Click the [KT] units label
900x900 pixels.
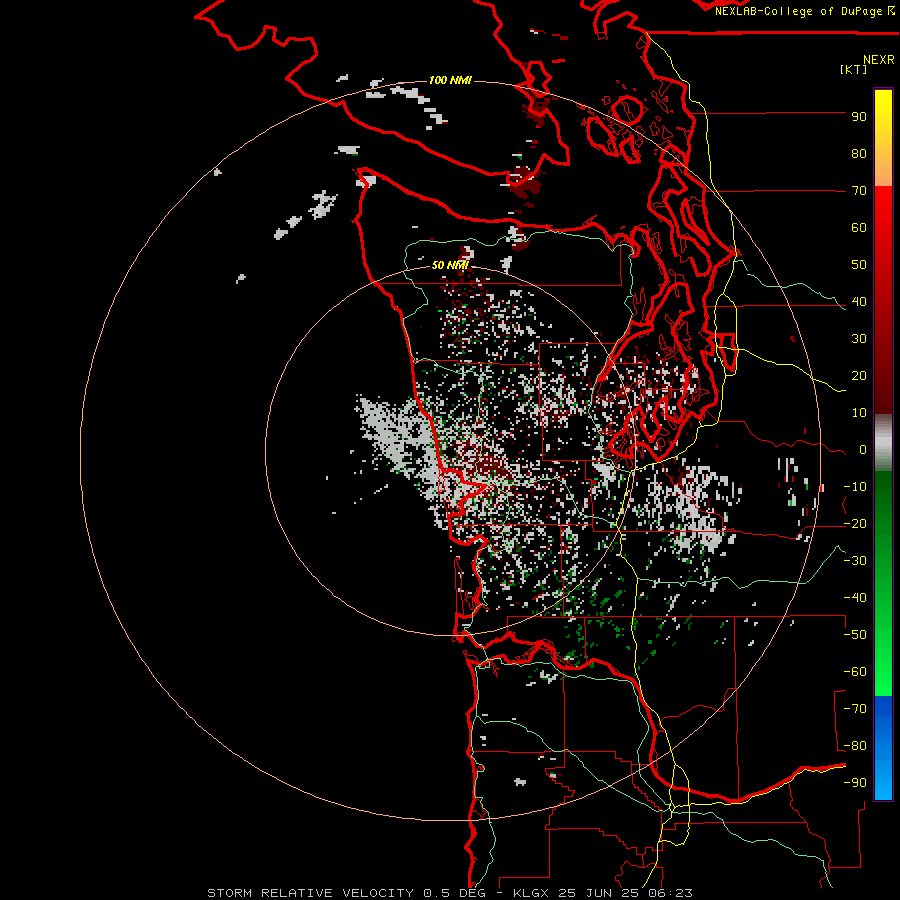854,69
